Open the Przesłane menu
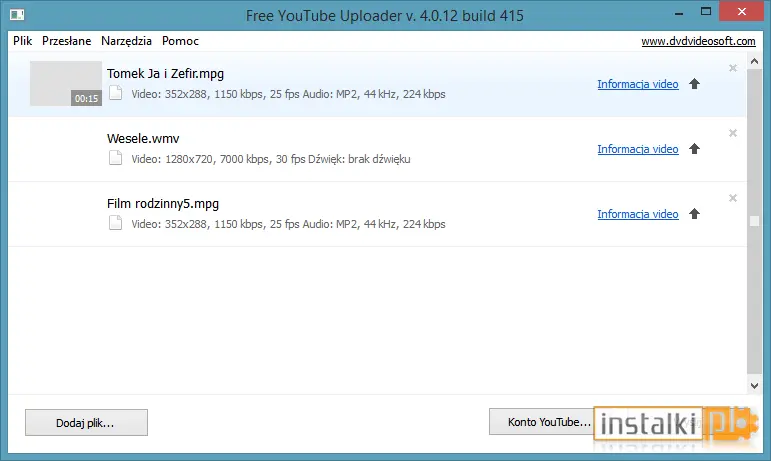The height and width of the screenshot is (461, 771). pyautogui.click(x=66, y=41)
